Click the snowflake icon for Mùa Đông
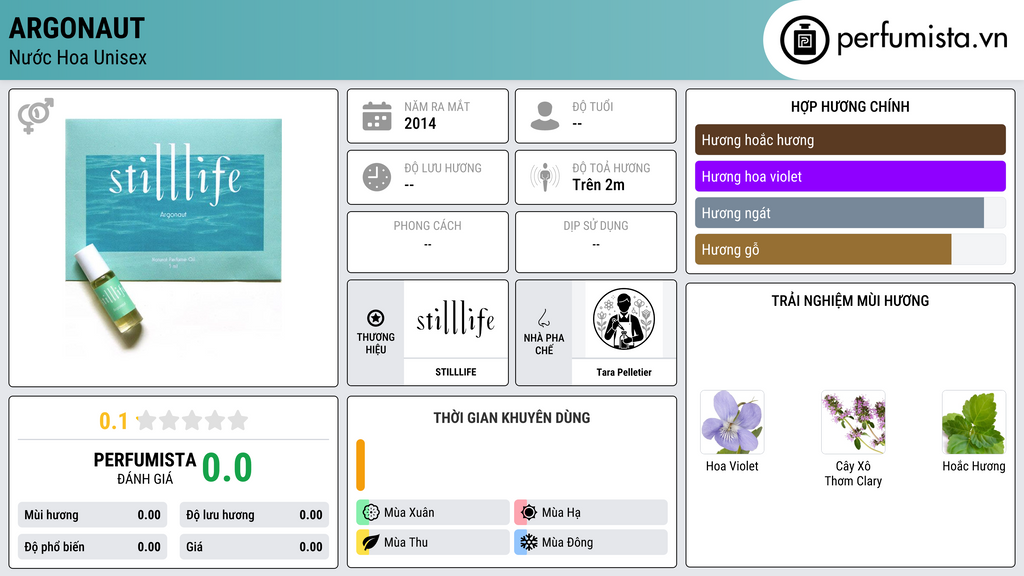Image resolution: width=1024 pixels, height=576 pixels. pos(529,542)
